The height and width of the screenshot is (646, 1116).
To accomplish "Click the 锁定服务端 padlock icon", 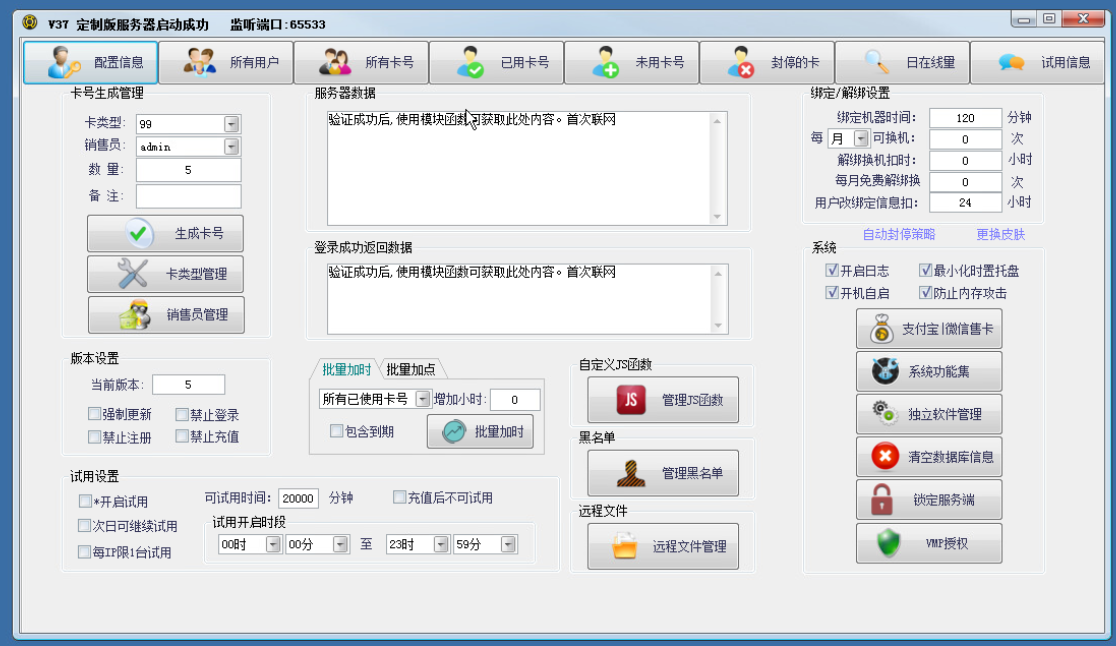I will coord(882,499).
